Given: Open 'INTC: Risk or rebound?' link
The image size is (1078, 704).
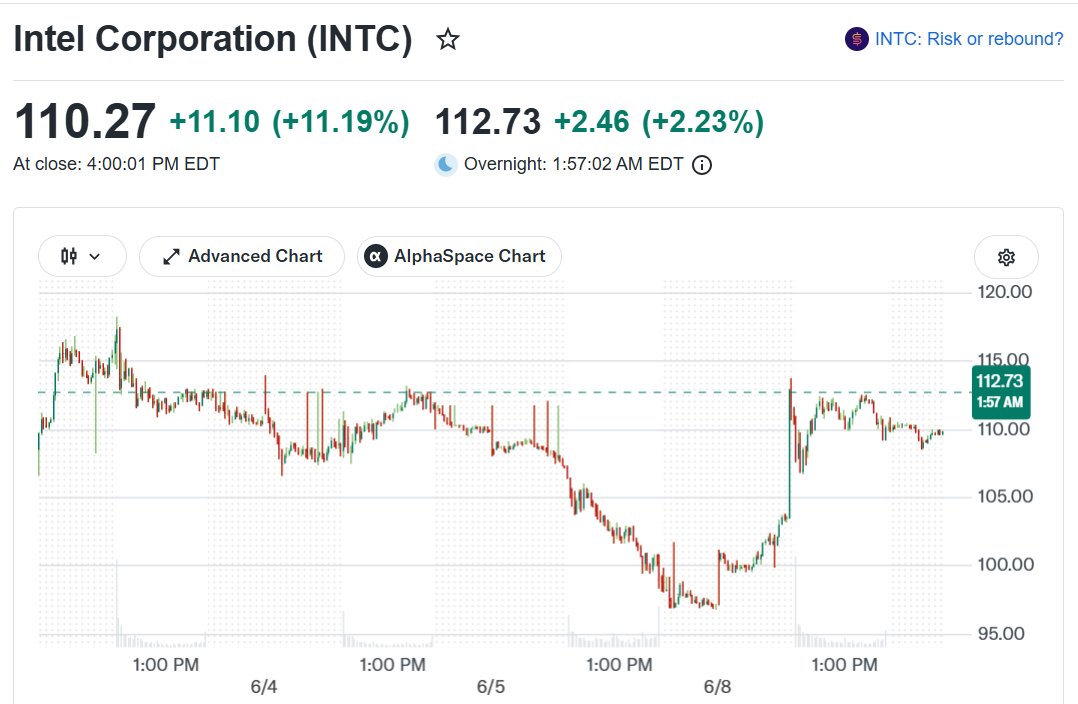Looking at the screenshot, I should pyautogui.click(x=969, y=39).
